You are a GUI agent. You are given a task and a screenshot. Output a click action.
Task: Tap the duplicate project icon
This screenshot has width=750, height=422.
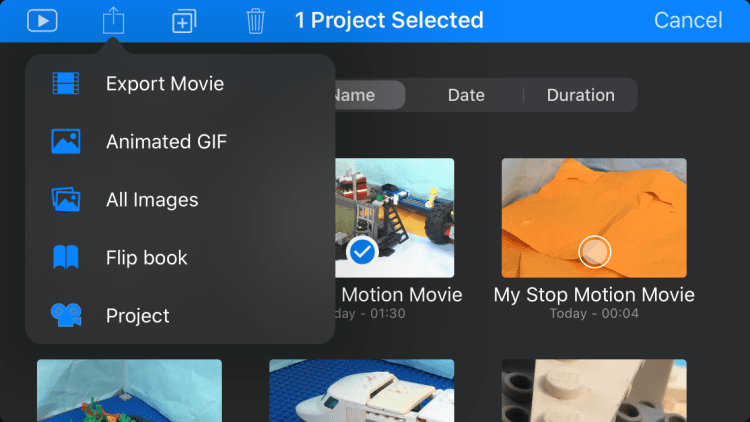pos(184,21)
